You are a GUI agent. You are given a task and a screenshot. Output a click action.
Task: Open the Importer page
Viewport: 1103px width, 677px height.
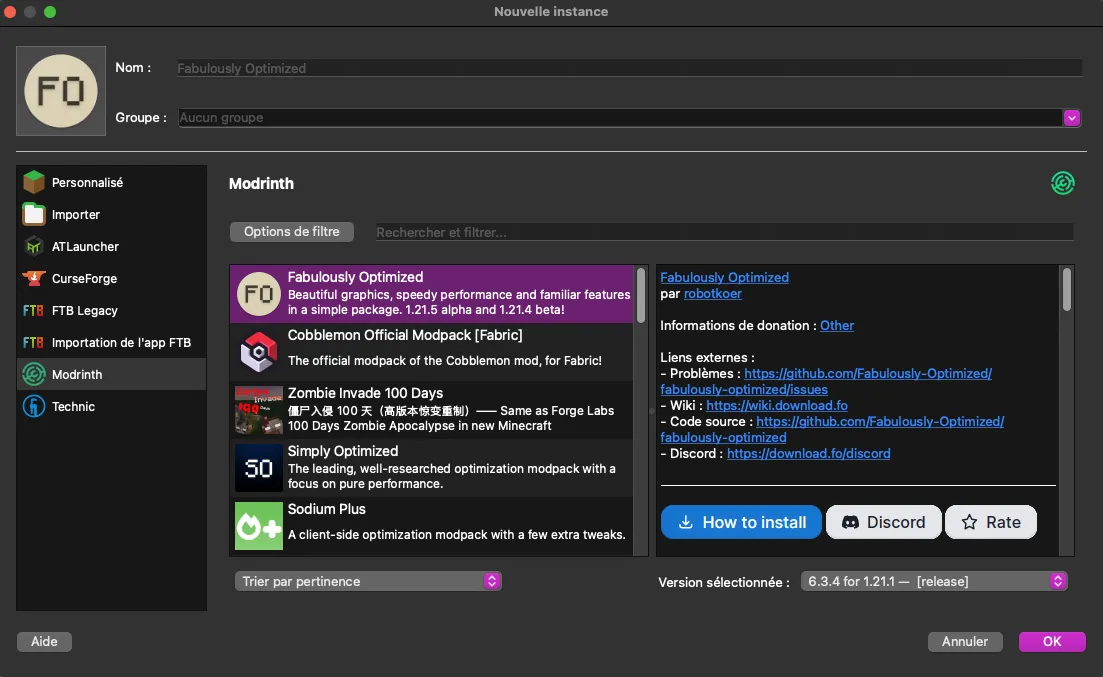(76, 215)
